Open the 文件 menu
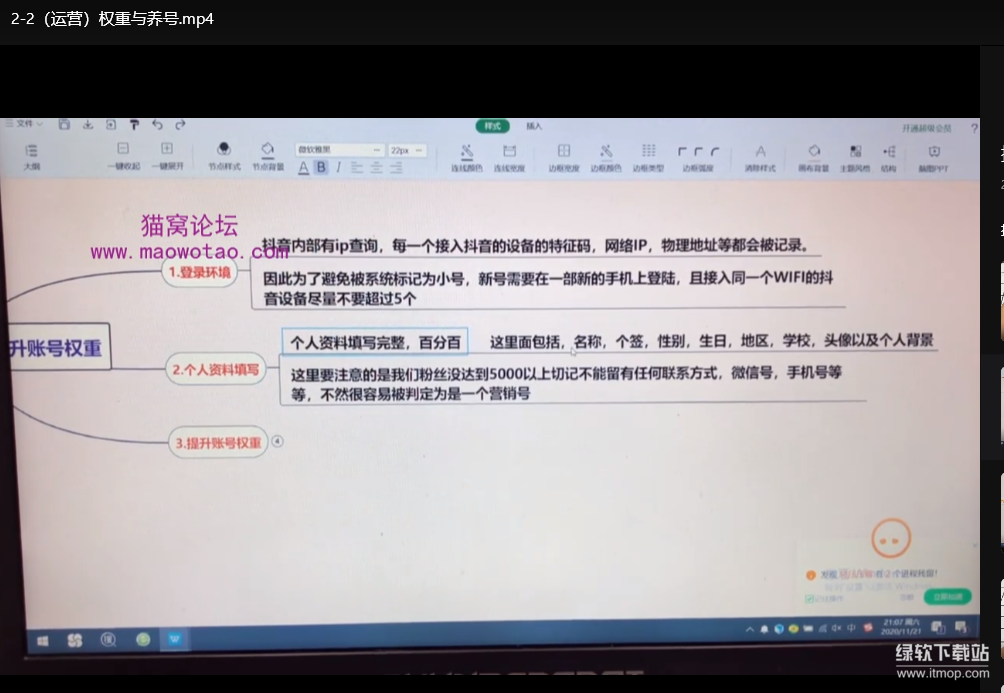 point(24,124)
